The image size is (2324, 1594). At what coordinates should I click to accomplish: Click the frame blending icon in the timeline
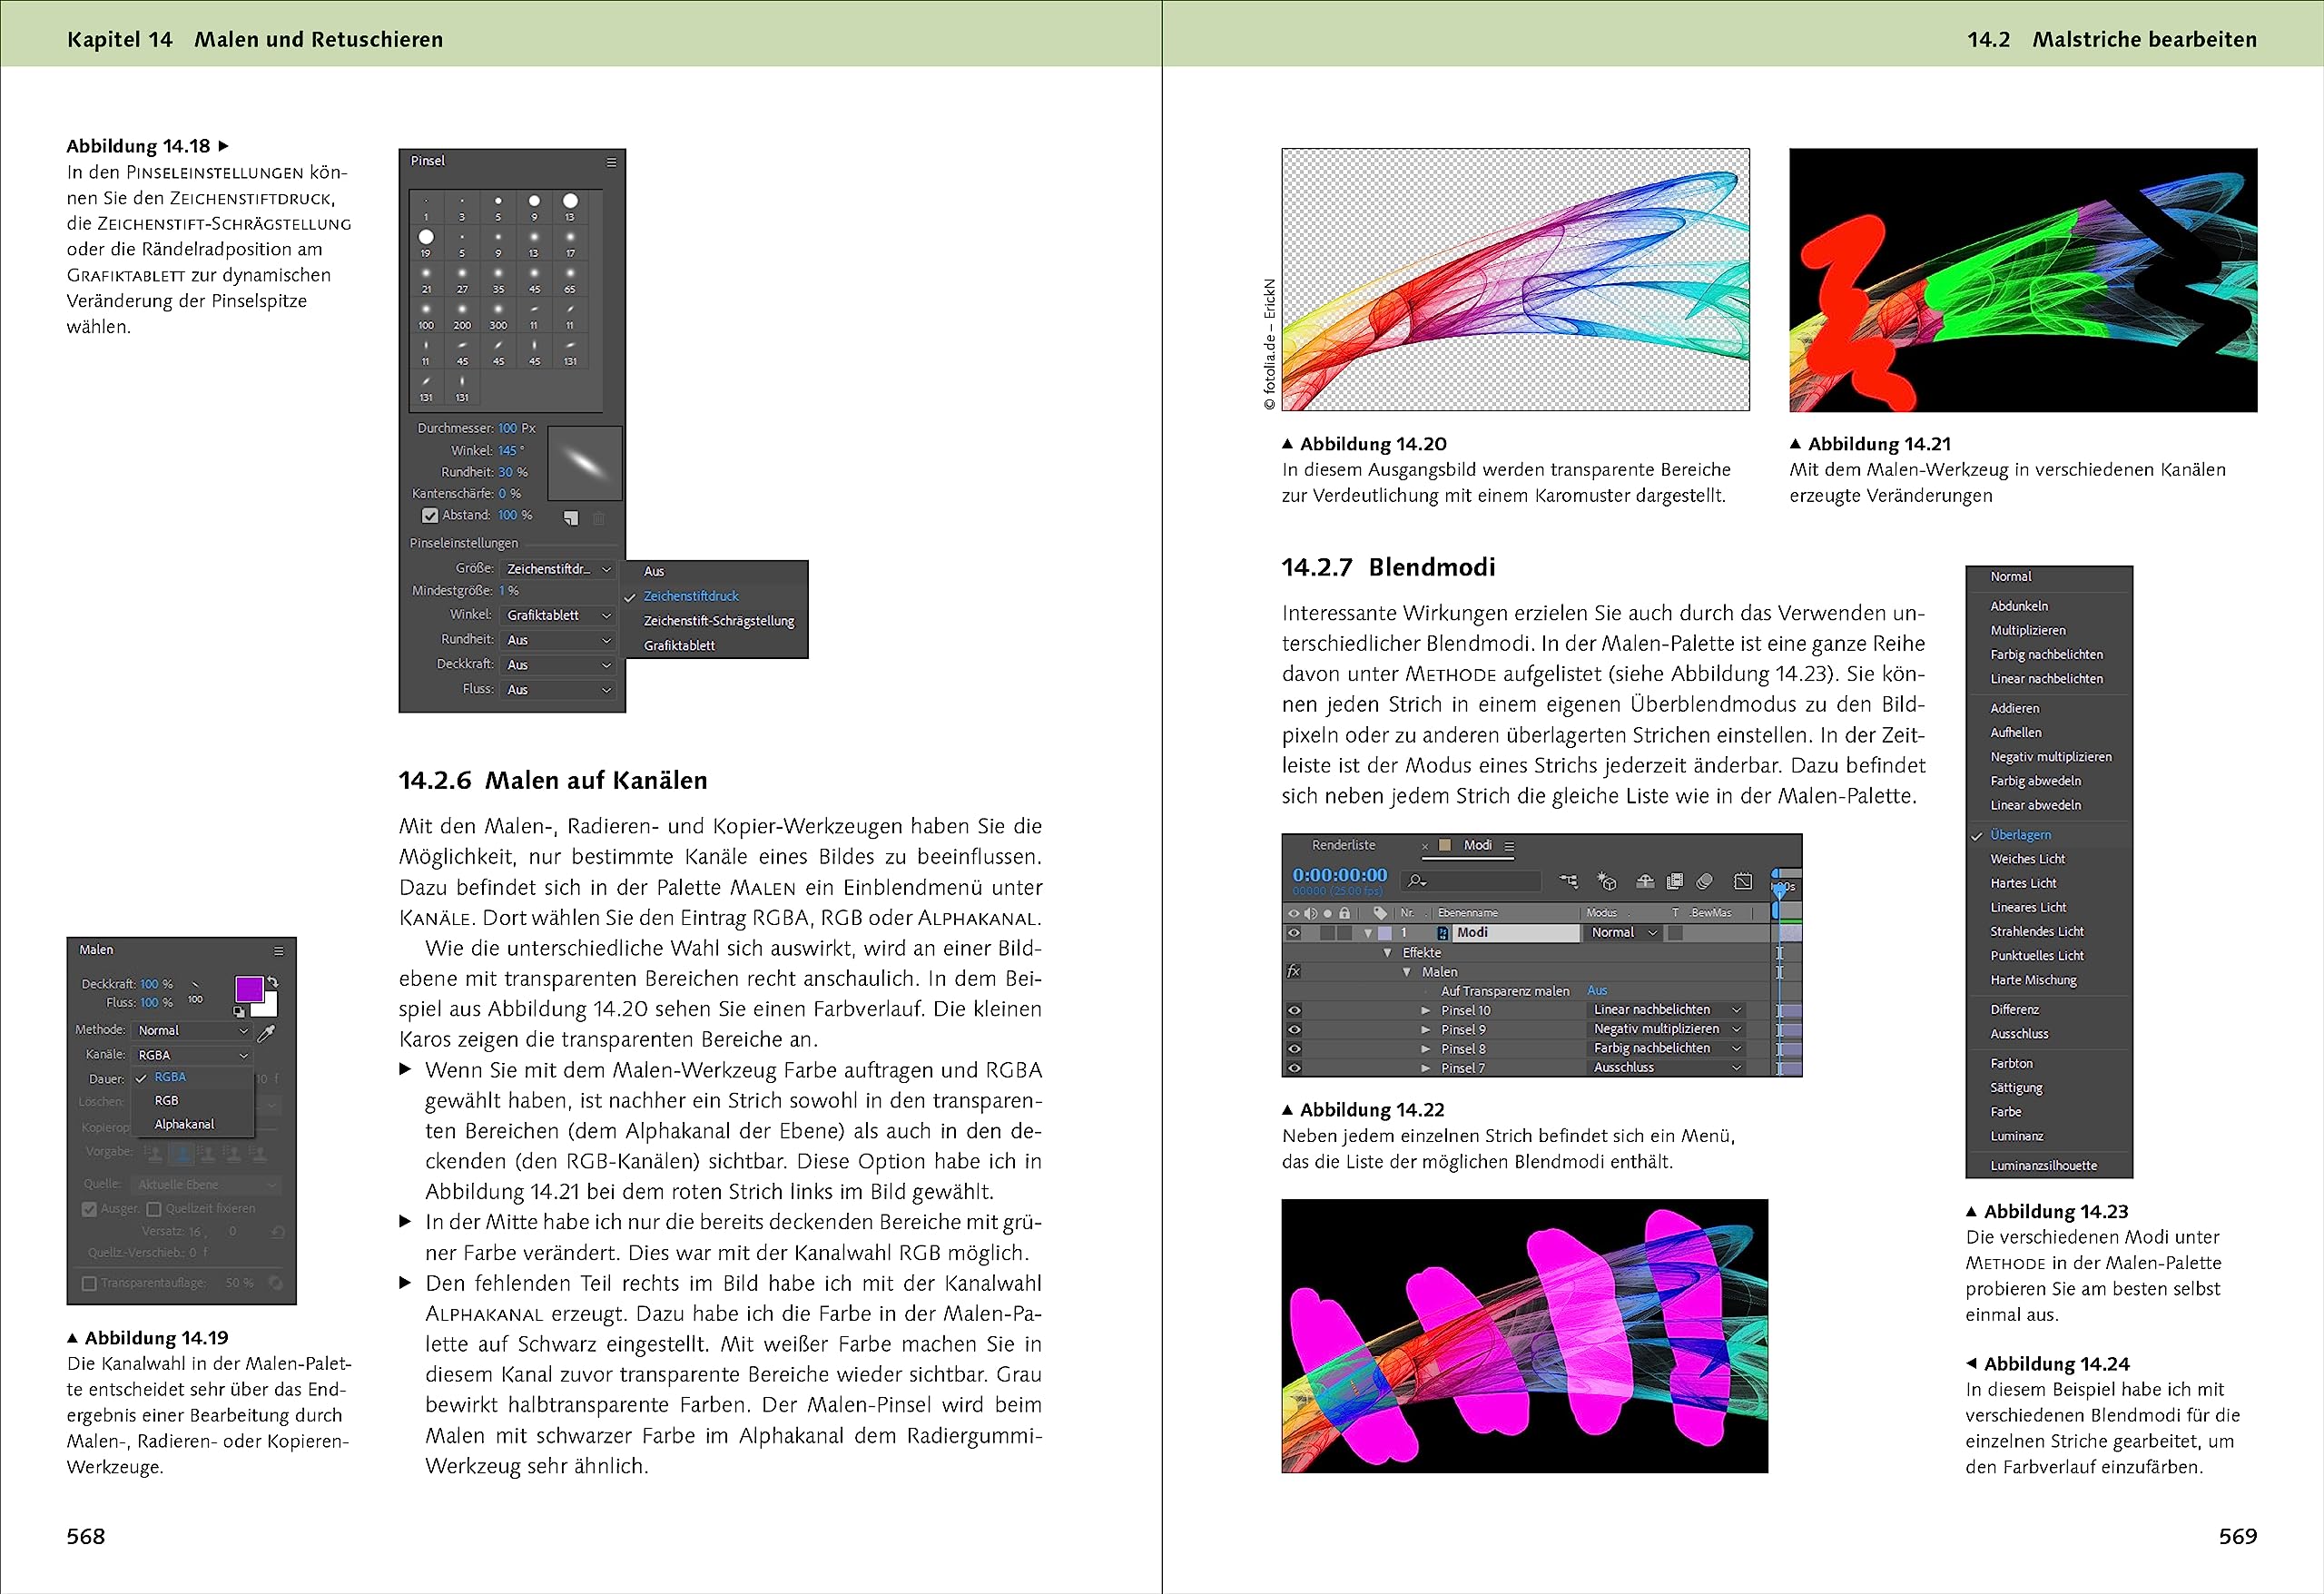(x=1675, y=881)
